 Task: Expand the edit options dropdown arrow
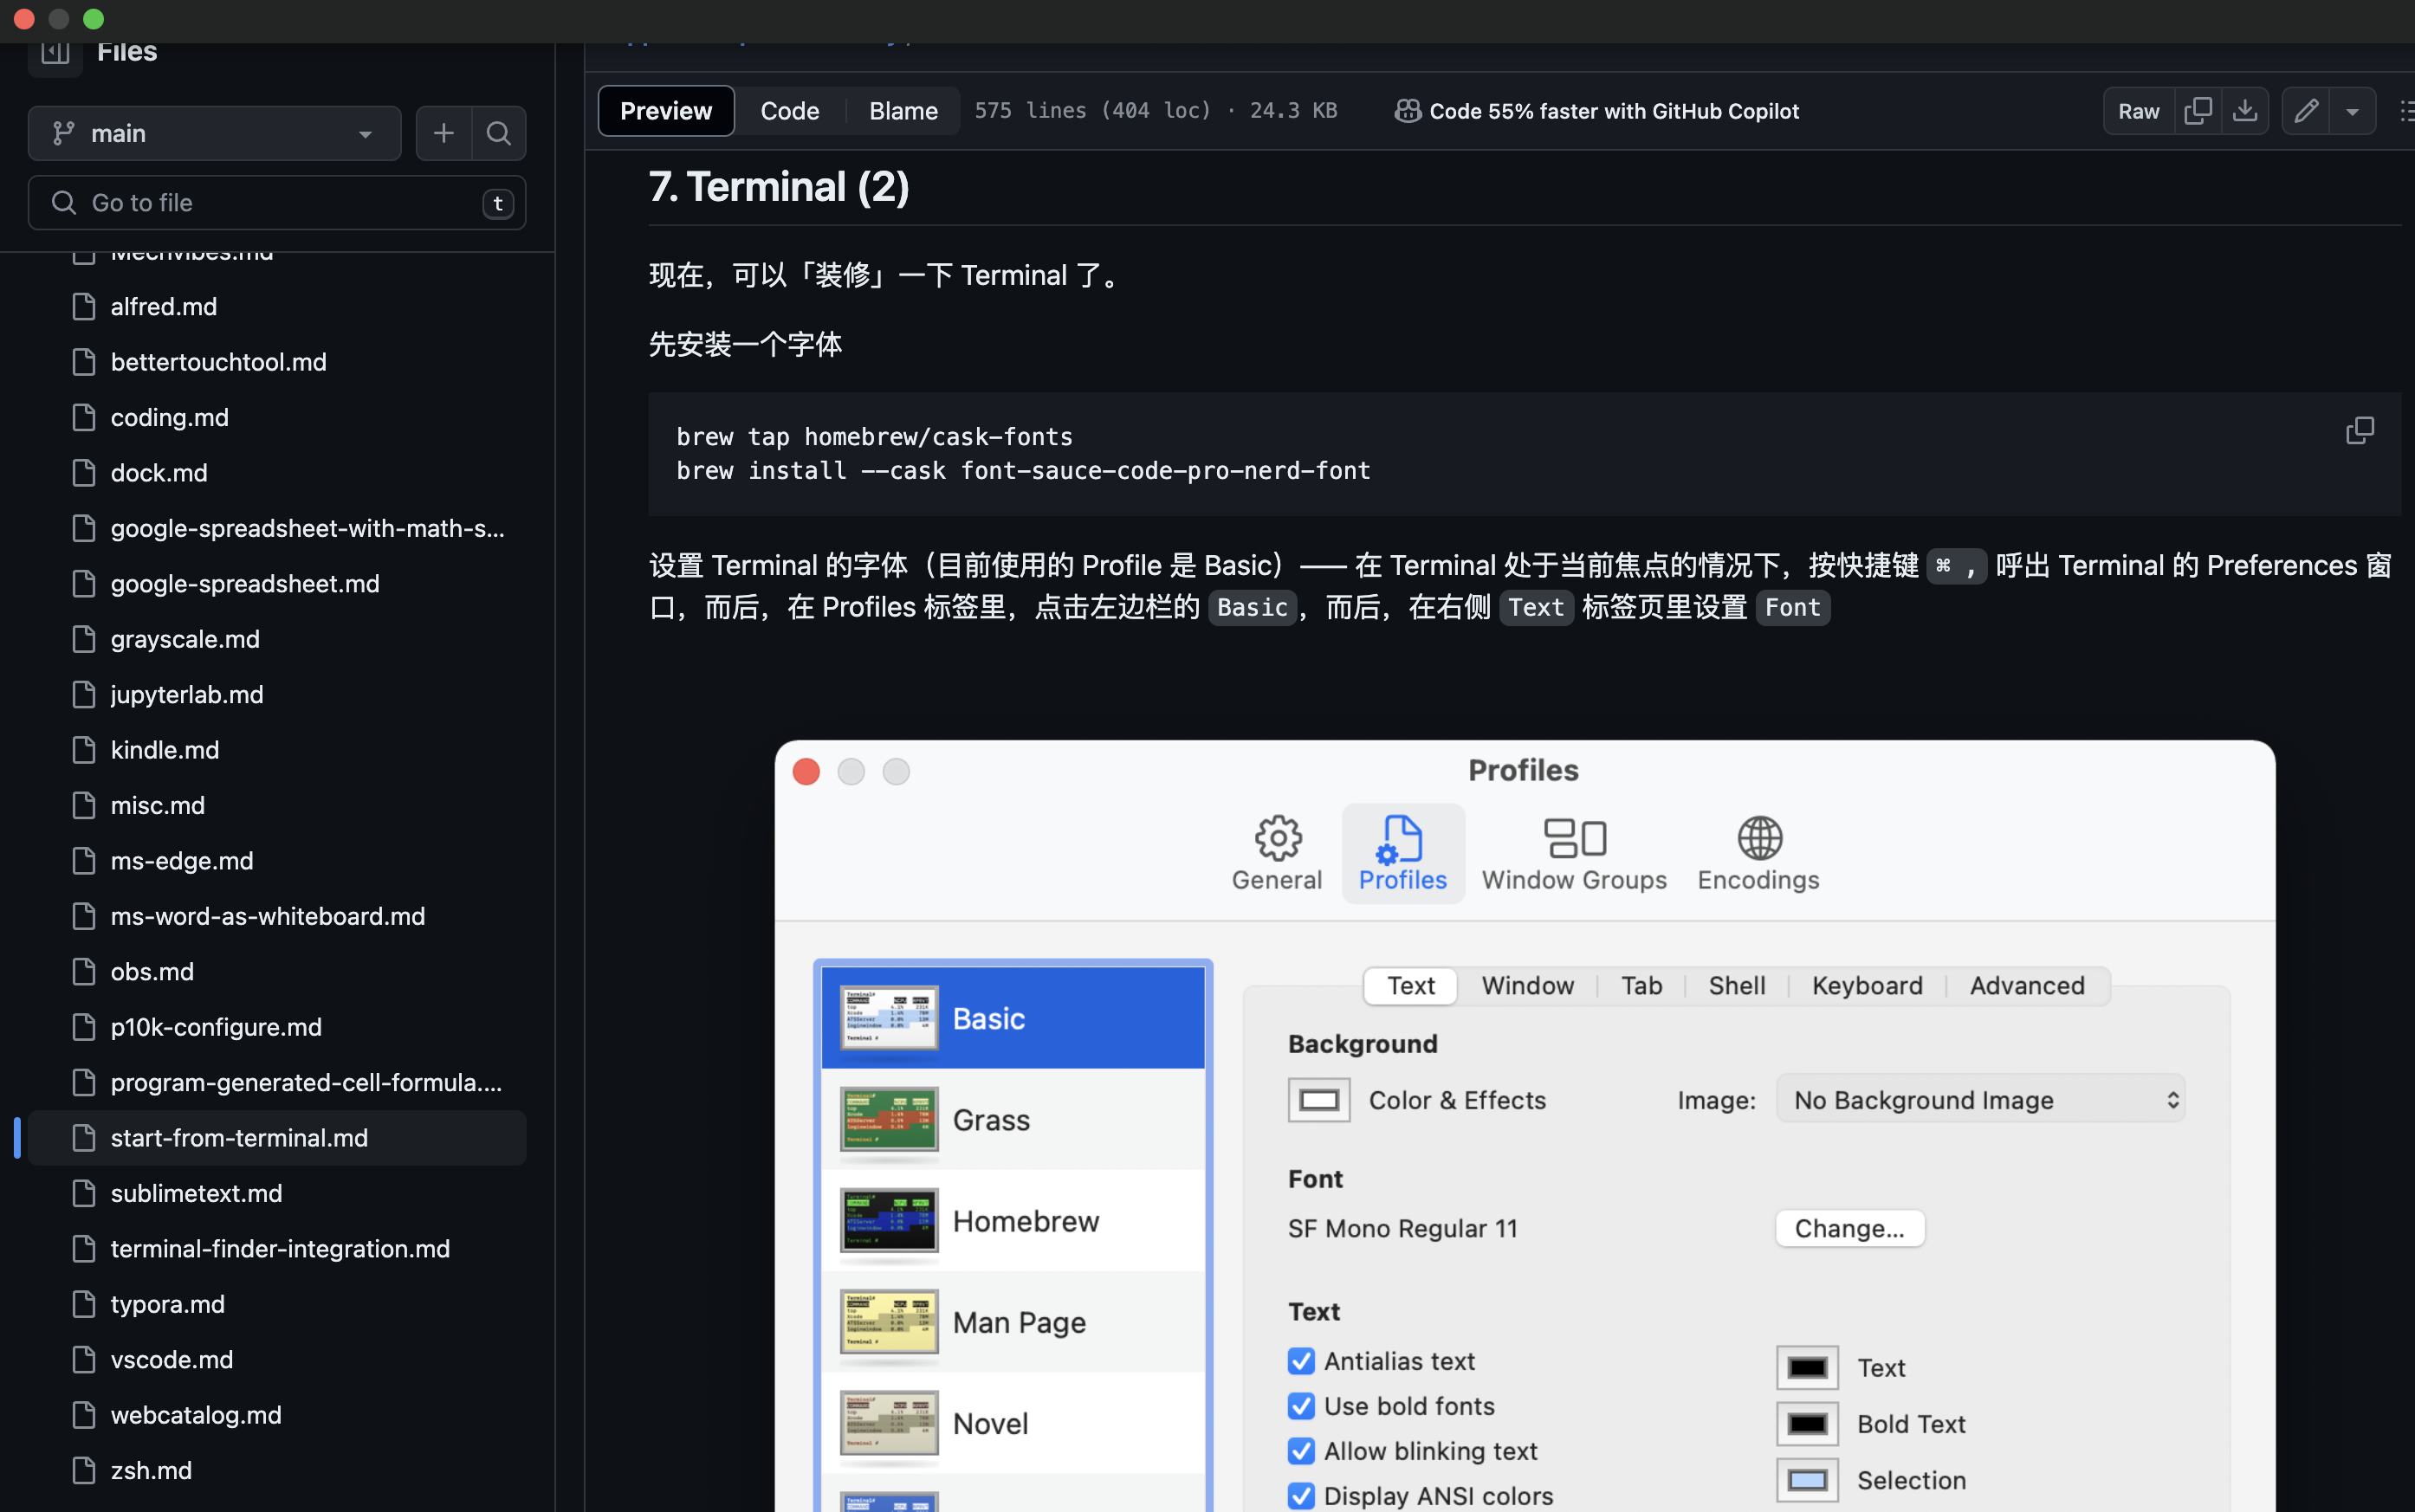pyautogui.click(x=2352, y=111)
